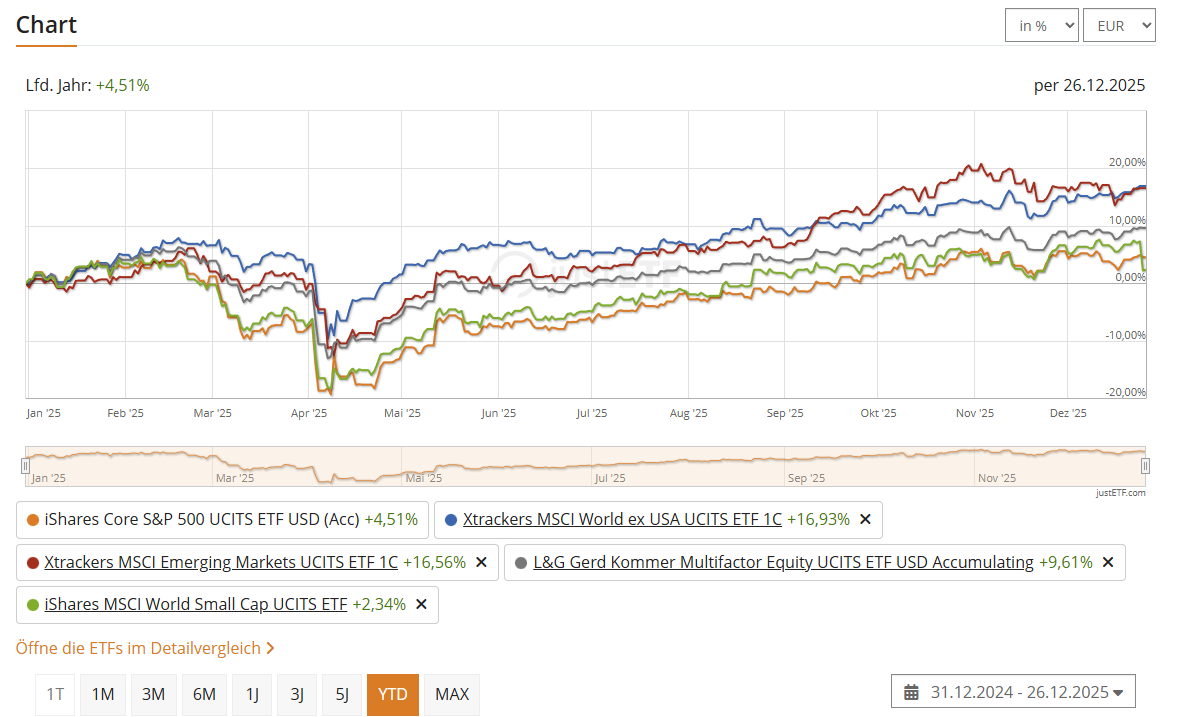Screen dimensions: 1182x717
Task: Click the +16,93% performance value
Action: (818, 519)
